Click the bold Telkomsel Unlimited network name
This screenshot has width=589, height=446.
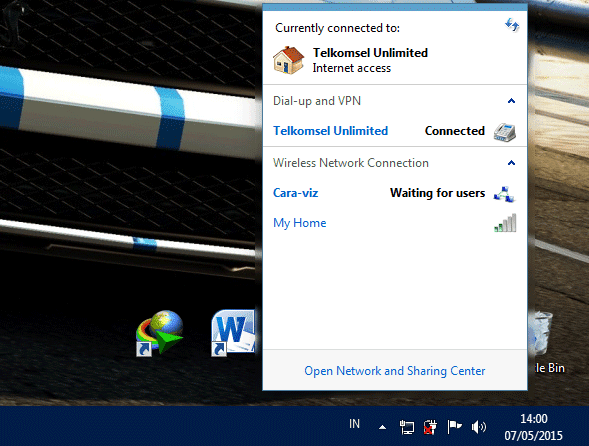(x=370, y=53)
